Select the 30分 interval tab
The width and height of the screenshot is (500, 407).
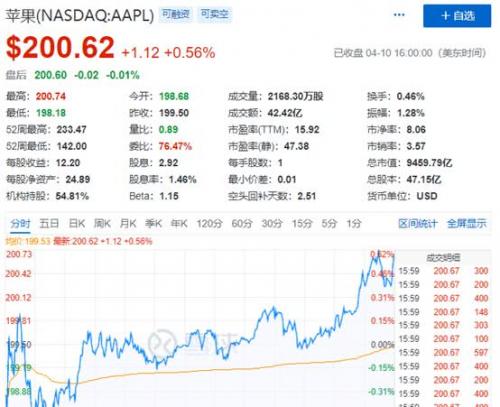pyautogui.click(x=272, y=223)
